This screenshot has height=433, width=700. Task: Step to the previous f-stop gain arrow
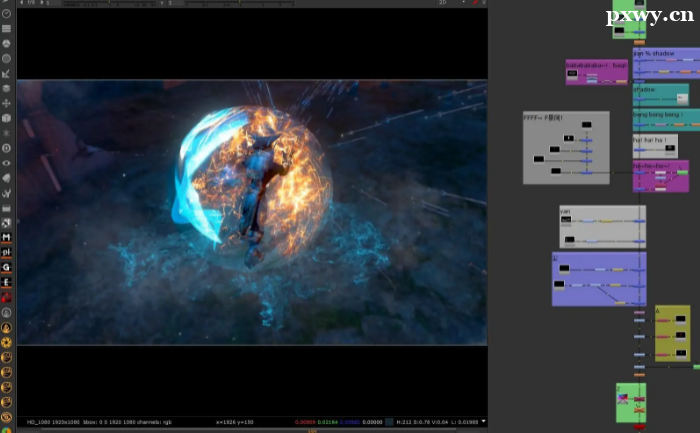coord(21,3)
